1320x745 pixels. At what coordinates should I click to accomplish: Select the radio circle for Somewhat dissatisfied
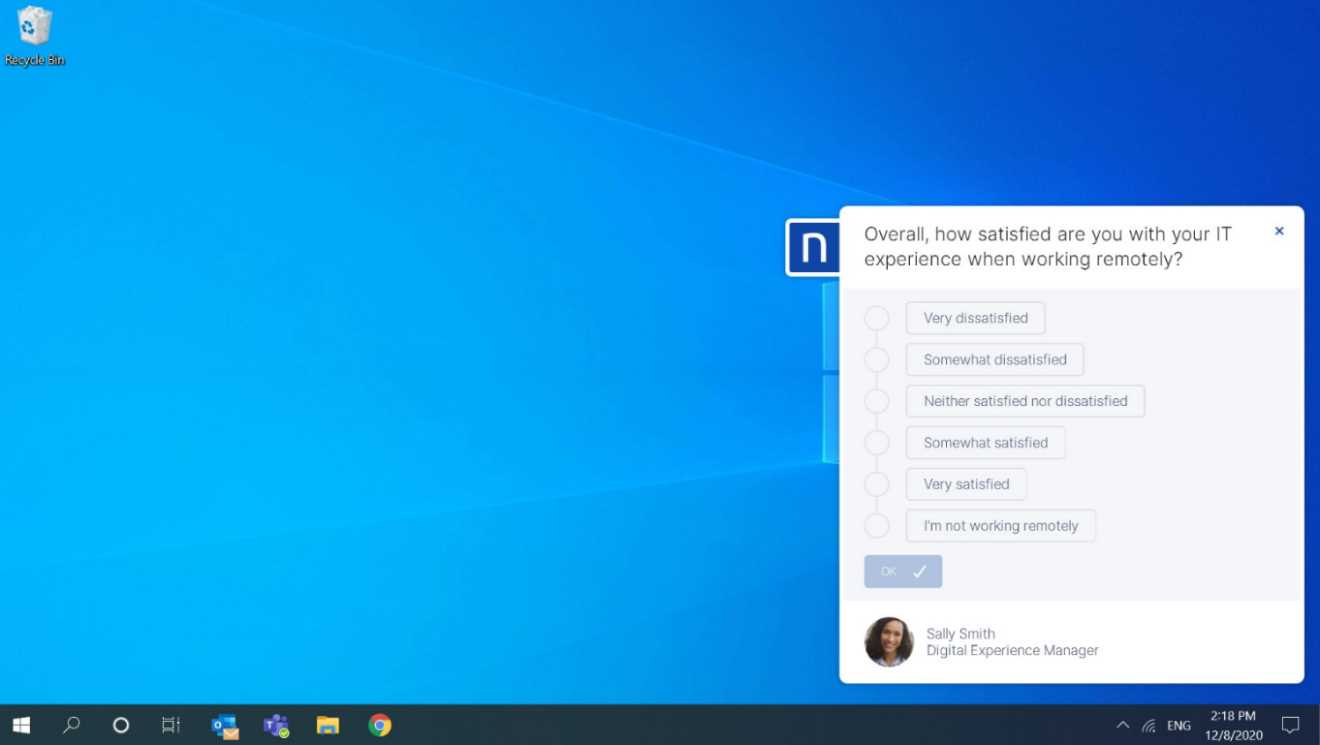pos(876,360)
